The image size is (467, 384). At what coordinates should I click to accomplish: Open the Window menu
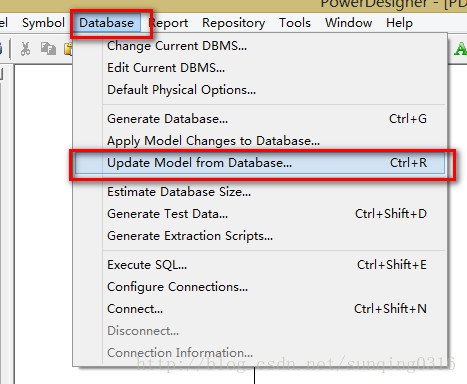pos(348,23)
